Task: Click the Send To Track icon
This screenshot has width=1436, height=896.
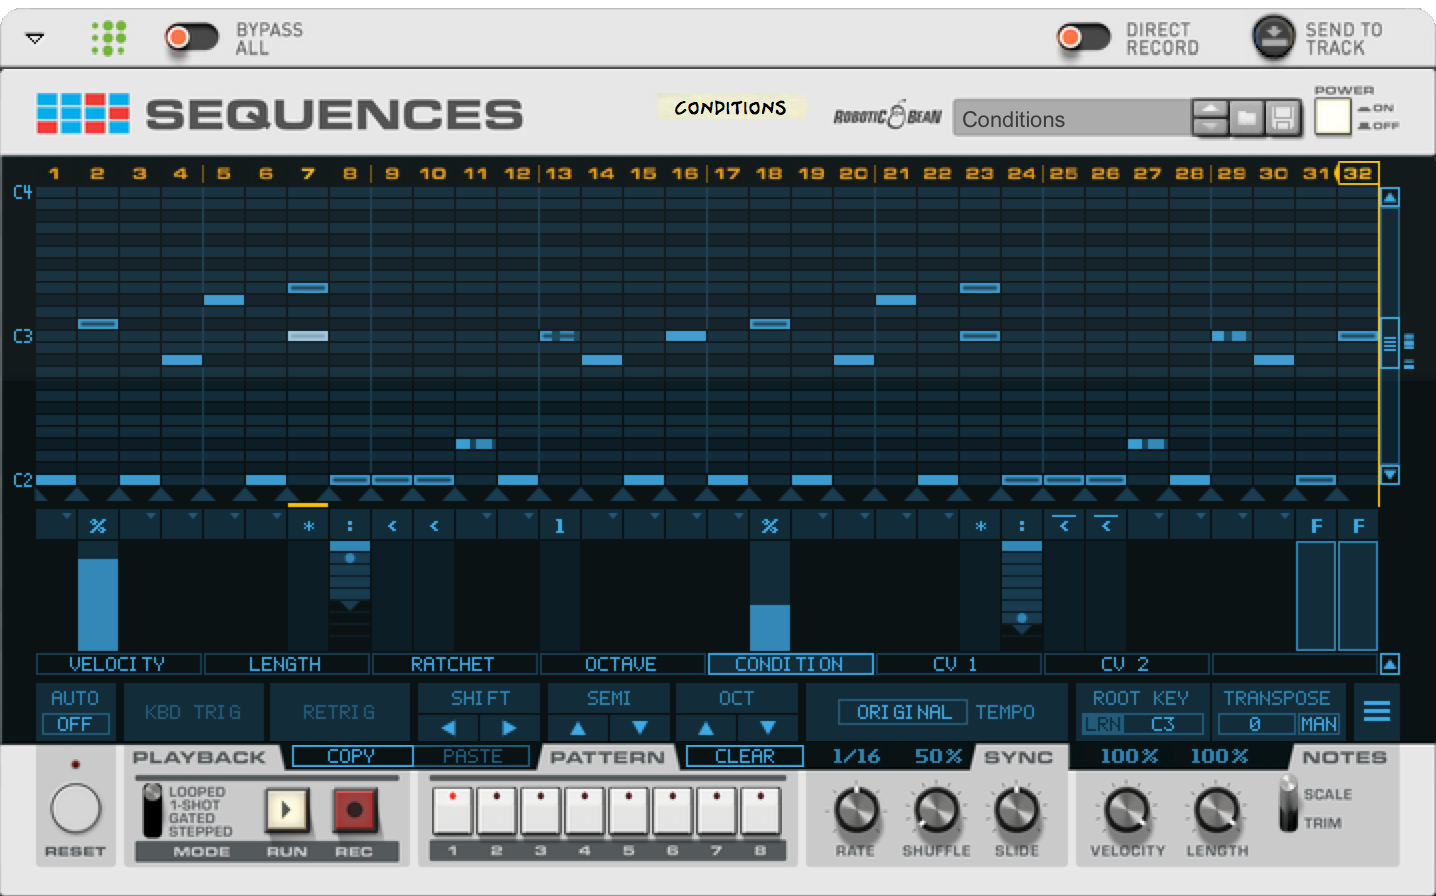Action: point(1272,38)
